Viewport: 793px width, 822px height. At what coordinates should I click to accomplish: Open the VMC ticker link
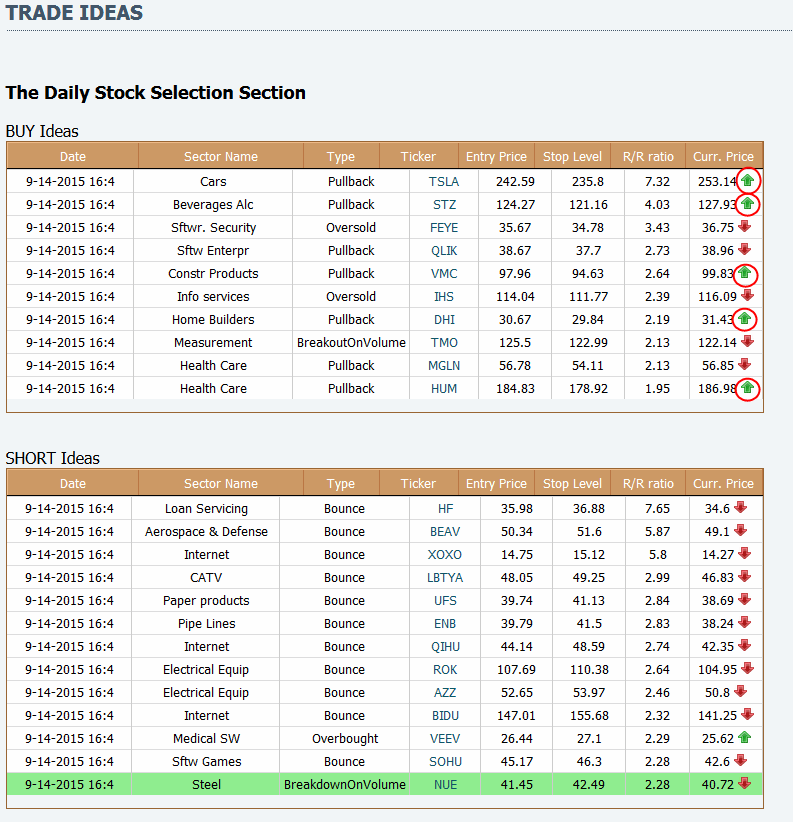click(444, 274)
